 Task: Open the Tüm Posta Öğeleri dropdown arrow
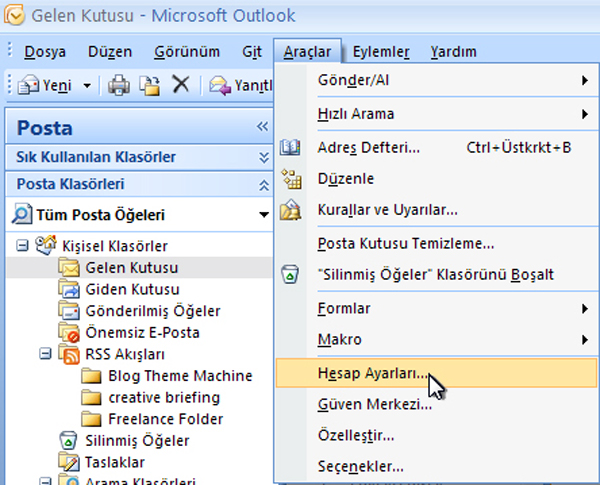click(264, 215)
